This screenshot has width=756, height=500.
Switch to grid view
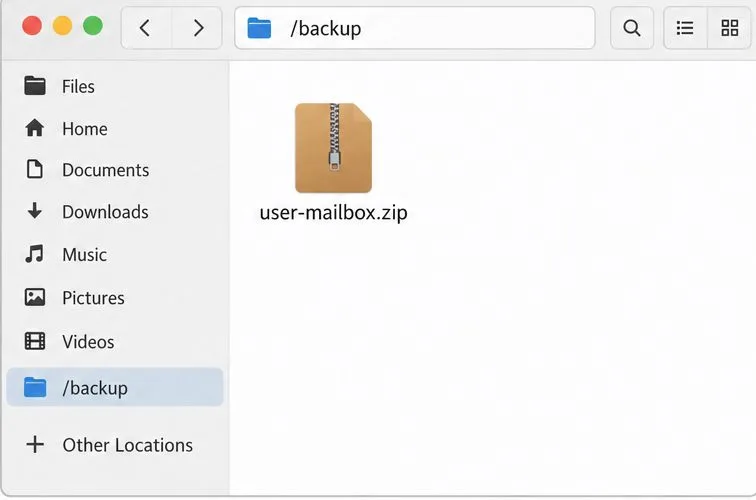(729, 28)
